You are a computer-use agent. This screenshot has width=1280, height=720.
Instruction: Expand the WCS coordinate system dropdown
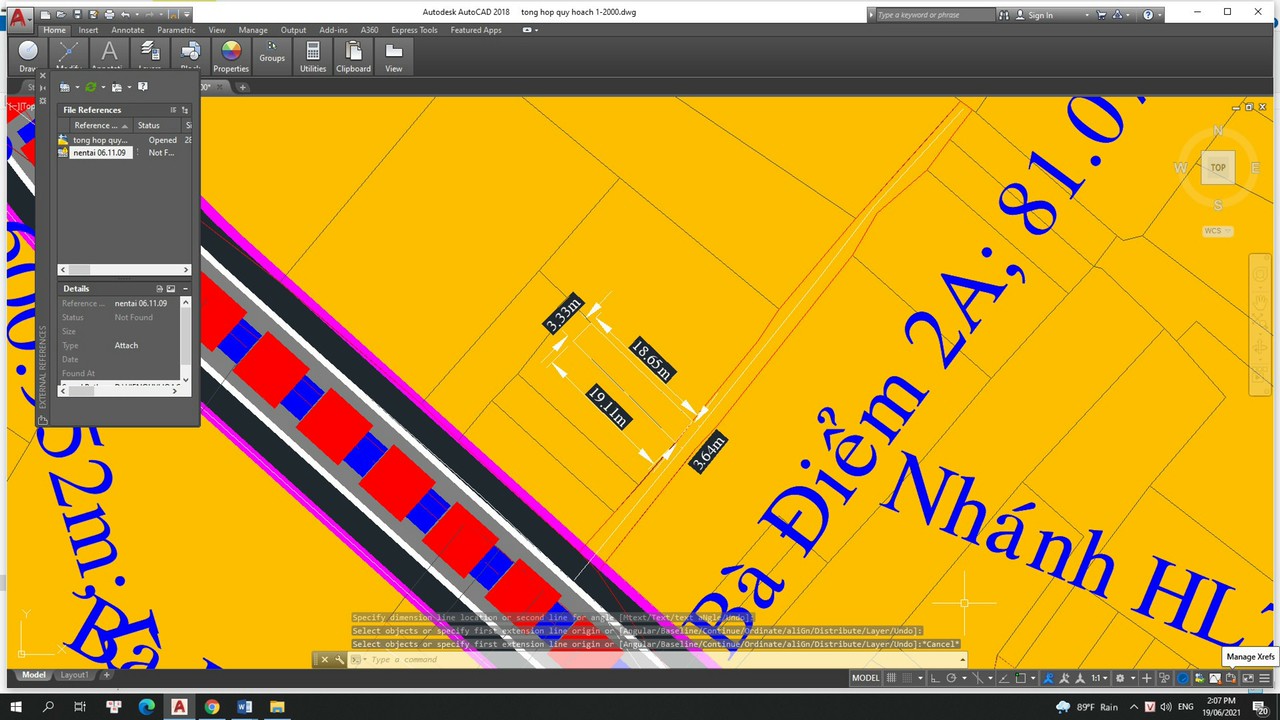pos(1217,231)
